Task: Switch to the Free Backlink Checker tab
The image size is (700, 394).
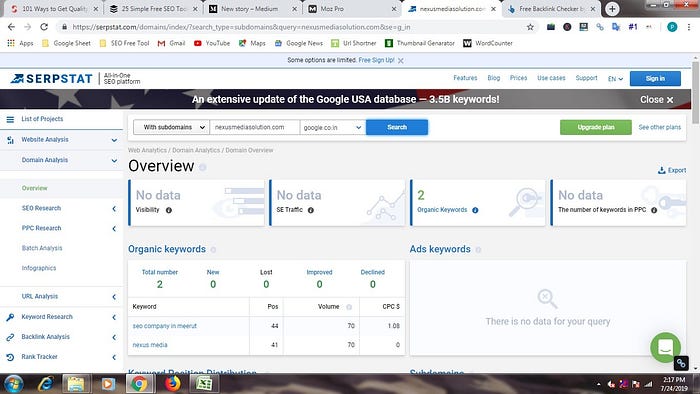Action: (x=552, y=8)
